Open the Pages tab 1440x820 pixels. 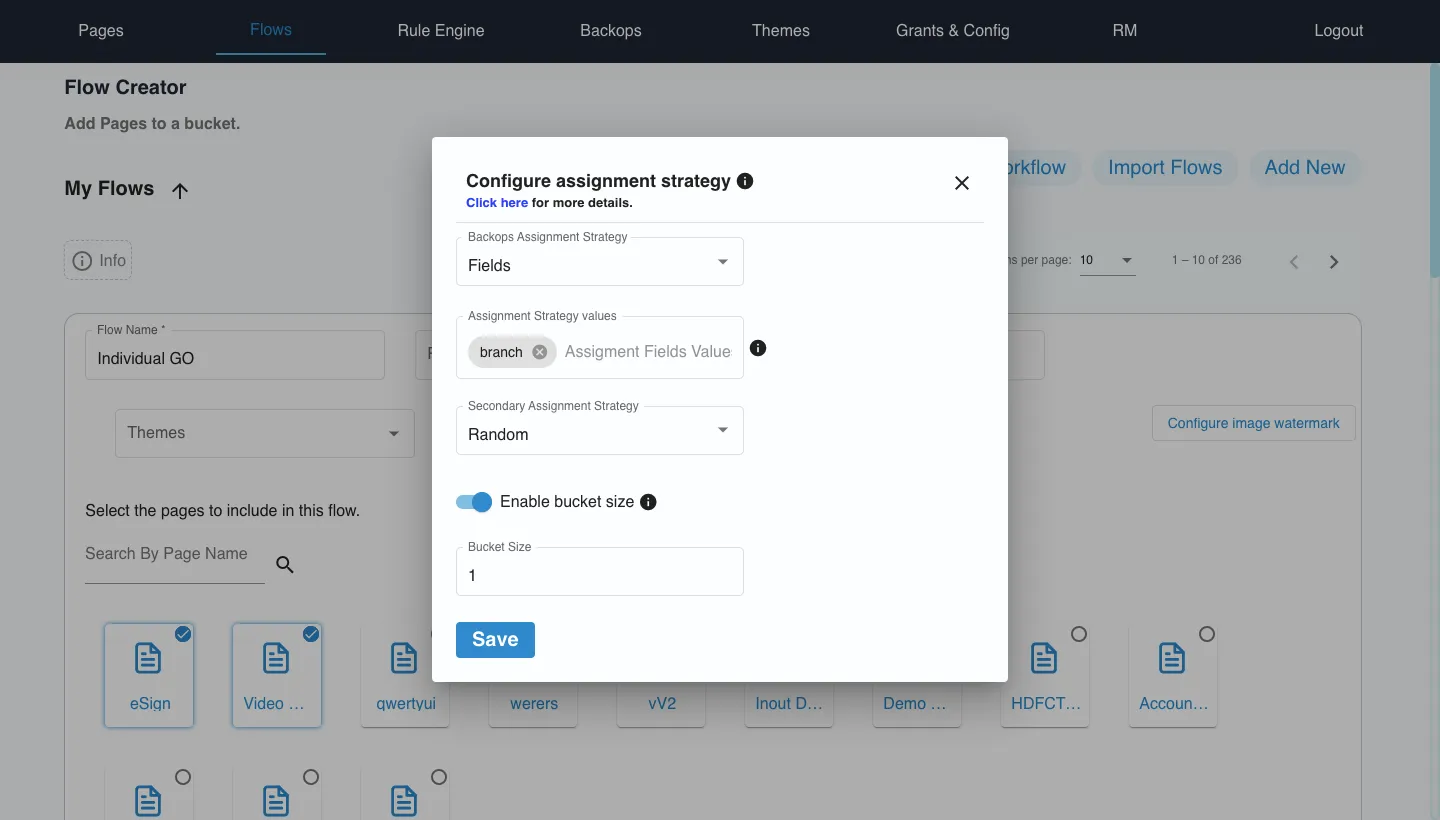(x=101, y=30)
